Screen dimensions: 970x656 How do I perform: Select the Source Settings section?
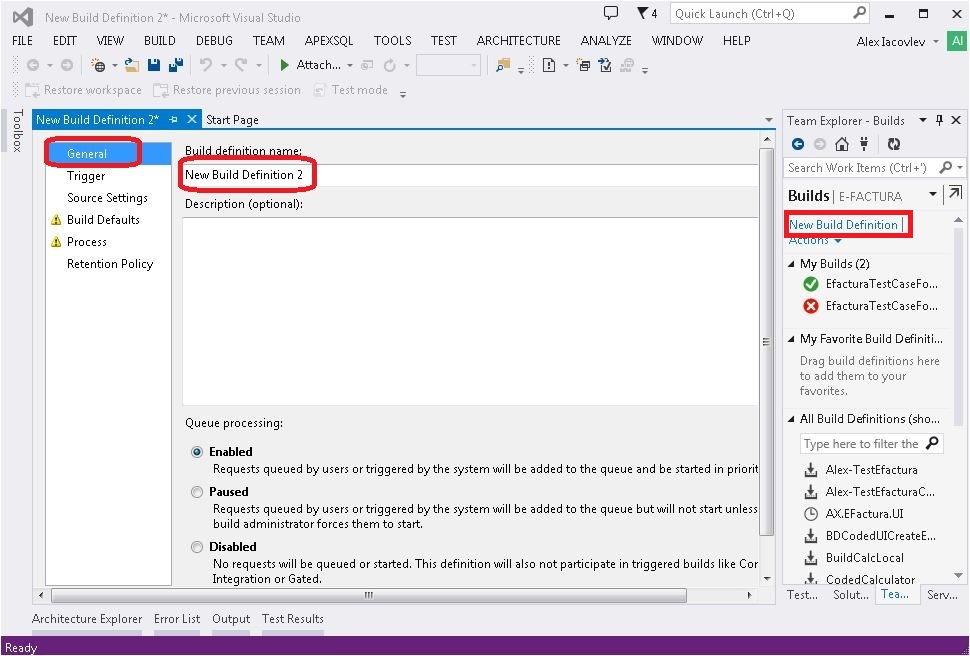tap(108, 197)
